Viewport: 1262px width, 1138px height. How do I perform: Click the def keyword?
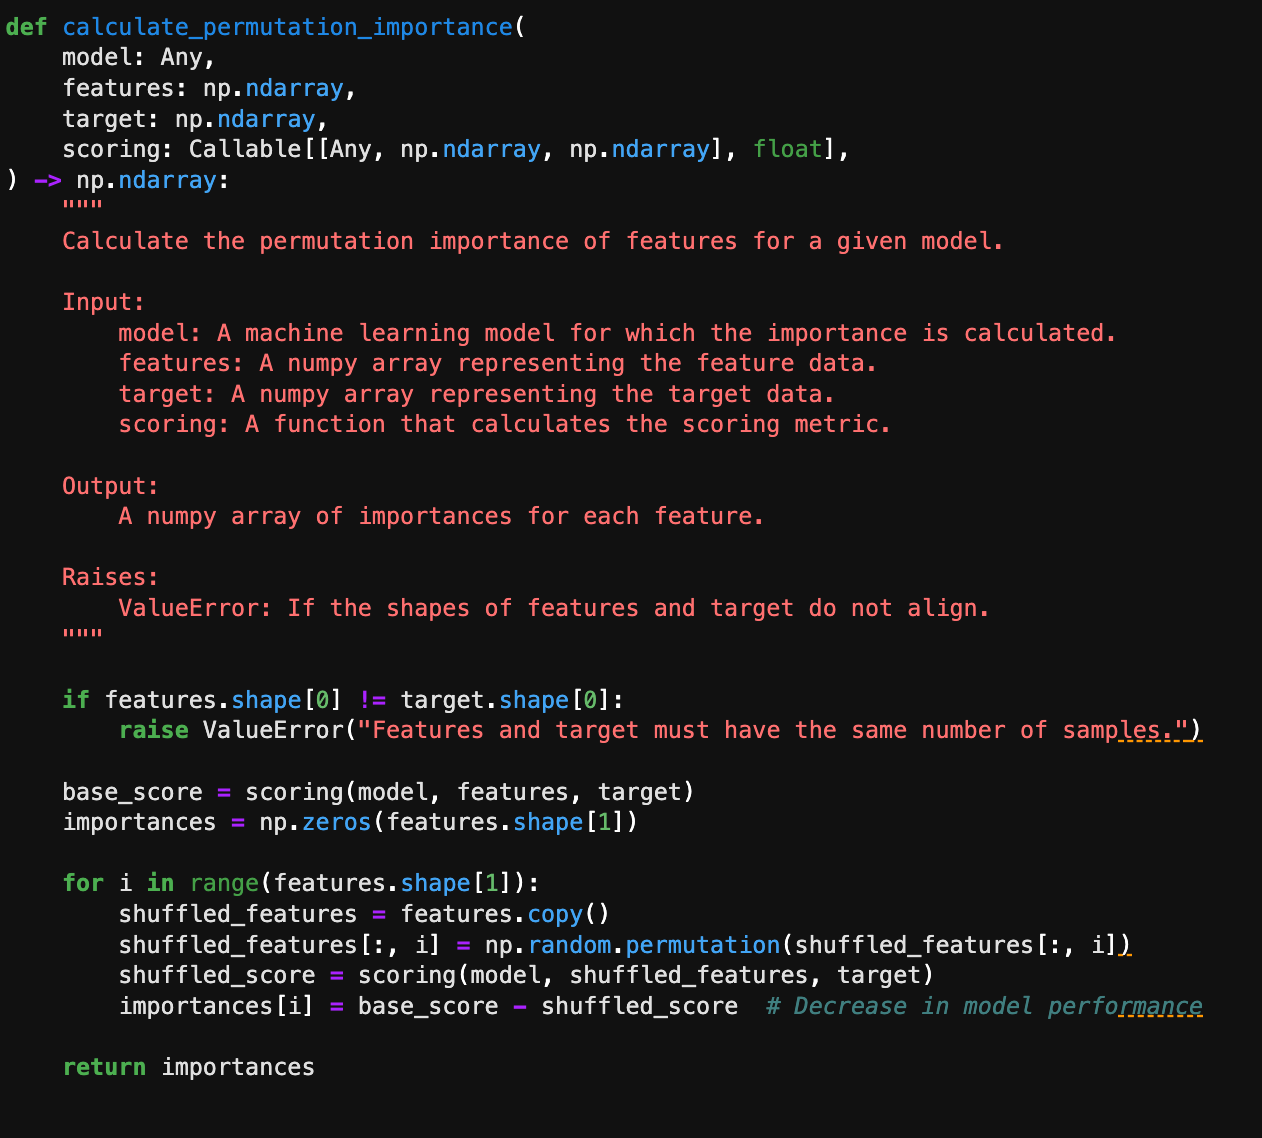coord(26,27)
